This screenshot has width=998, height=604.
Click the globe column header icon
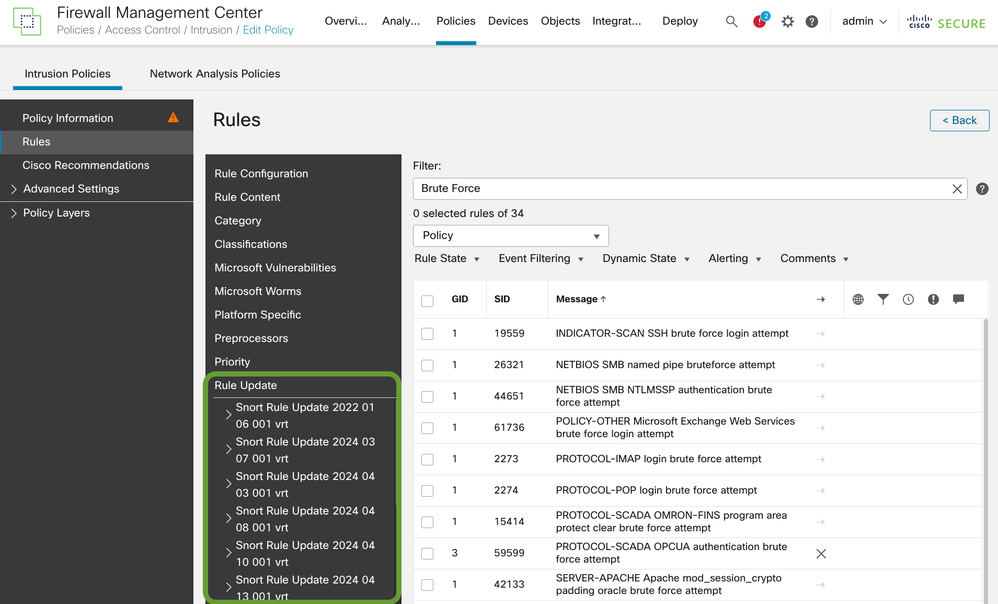pos(858,299)
